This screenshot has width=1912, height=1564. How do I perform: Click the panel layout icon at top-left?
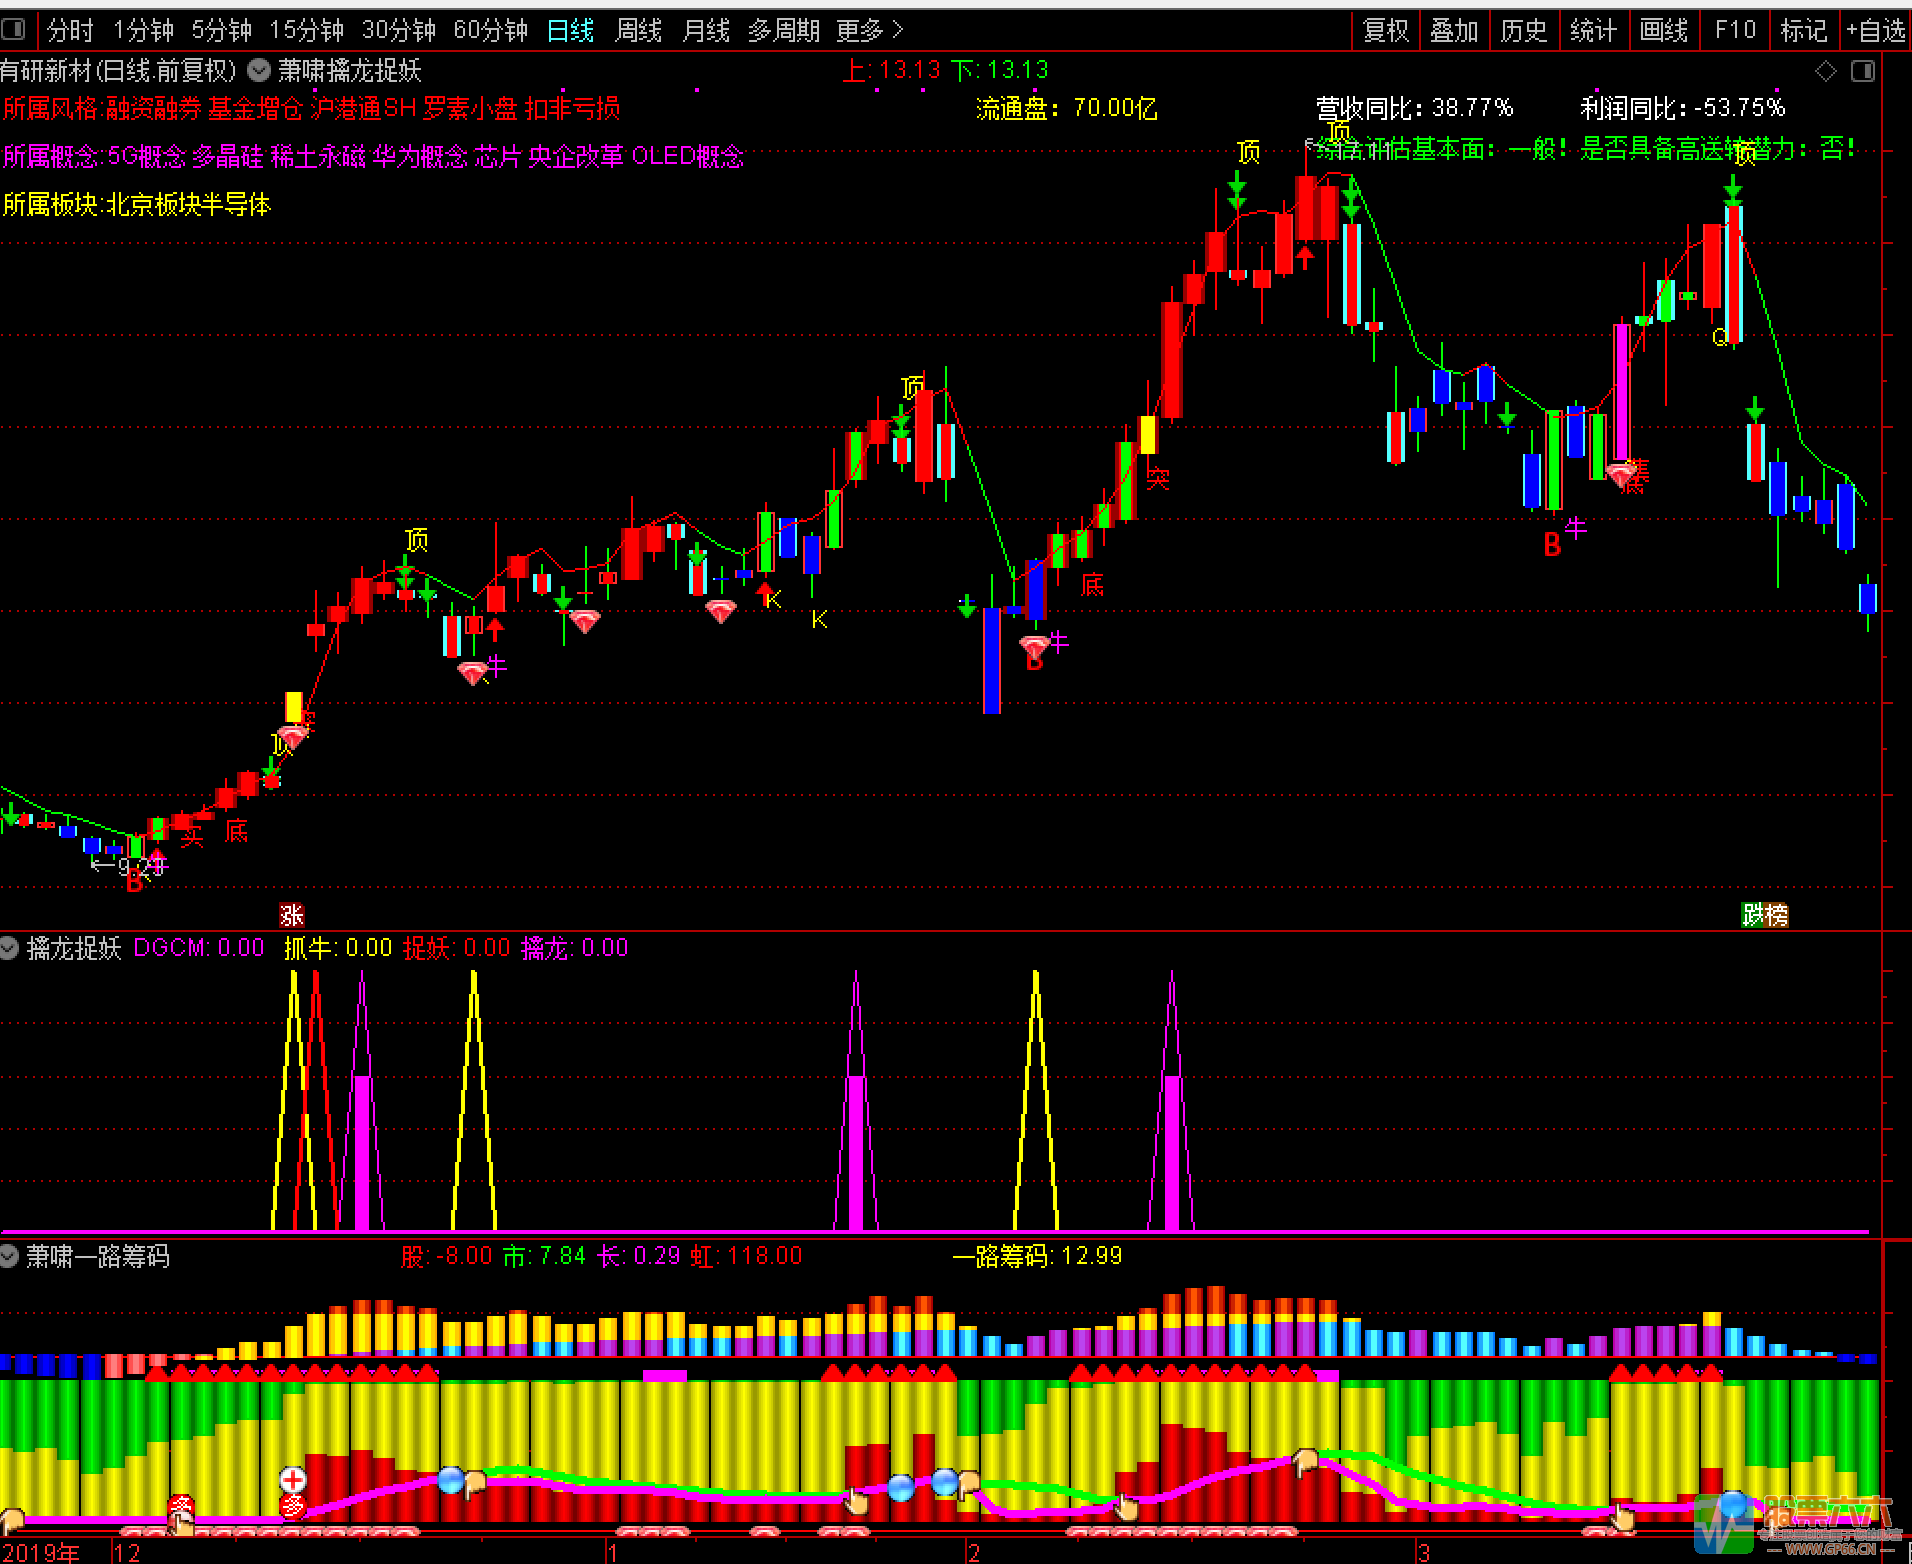pos(14,30)
